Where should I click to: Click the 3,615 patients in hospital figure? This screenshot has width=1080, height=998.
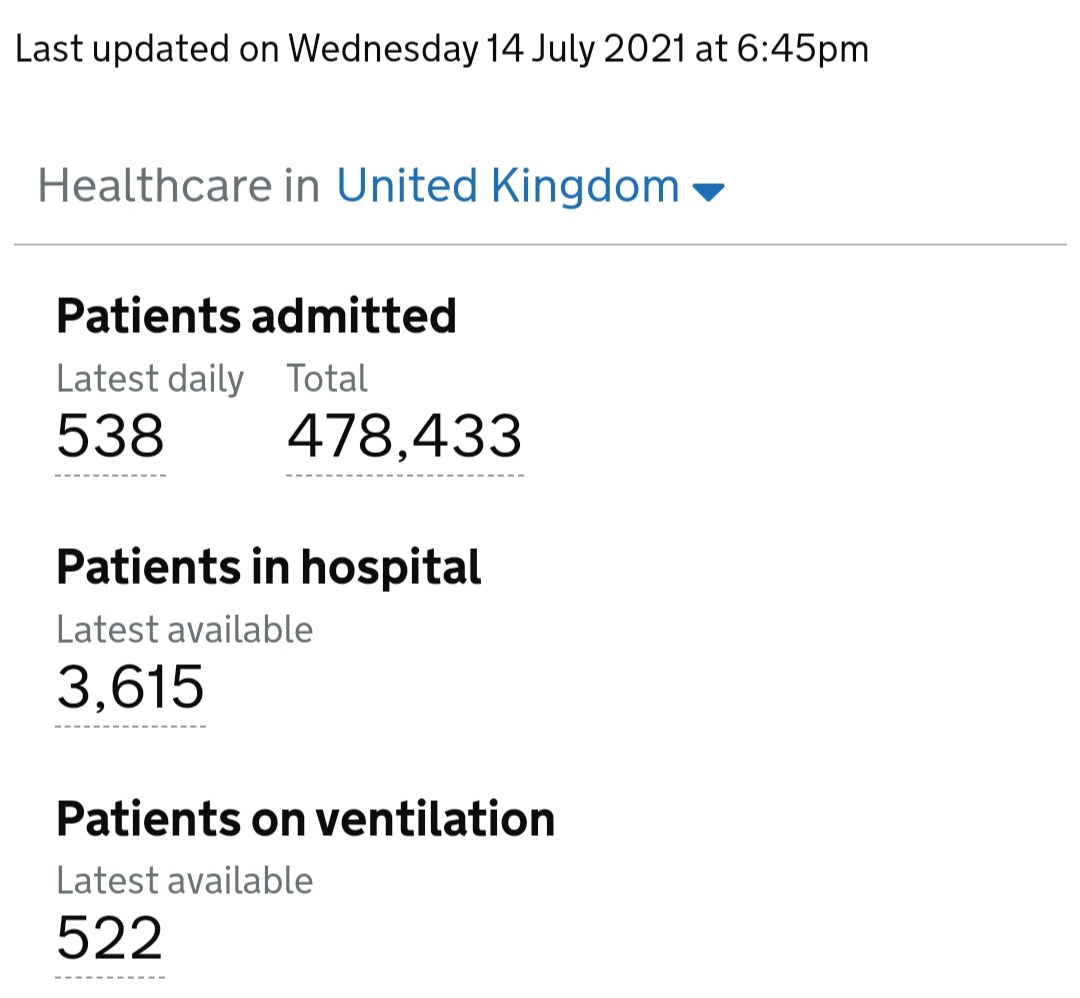pyautogui.click(x=130, y=687)
